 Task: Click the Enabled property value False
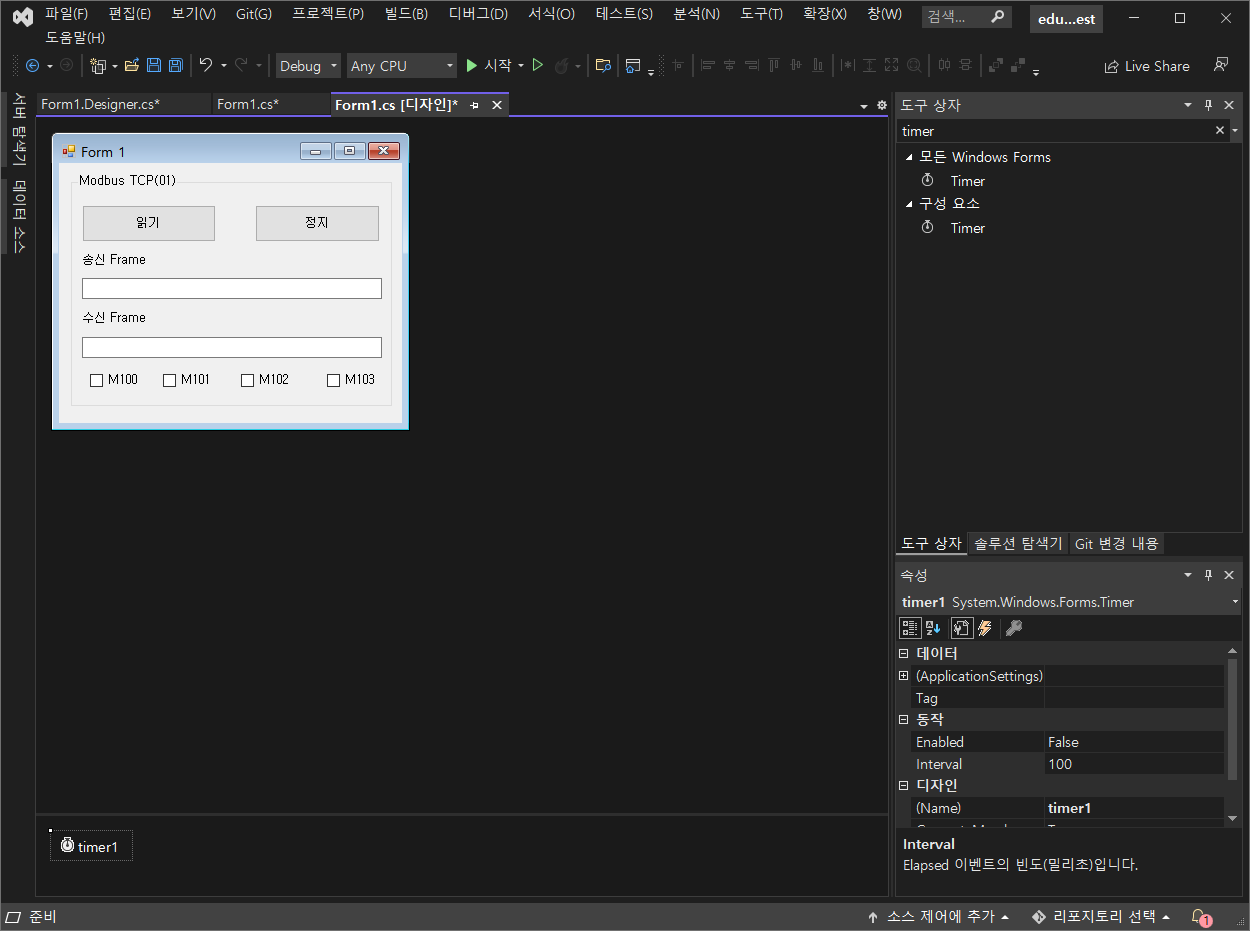point(1134,742)
